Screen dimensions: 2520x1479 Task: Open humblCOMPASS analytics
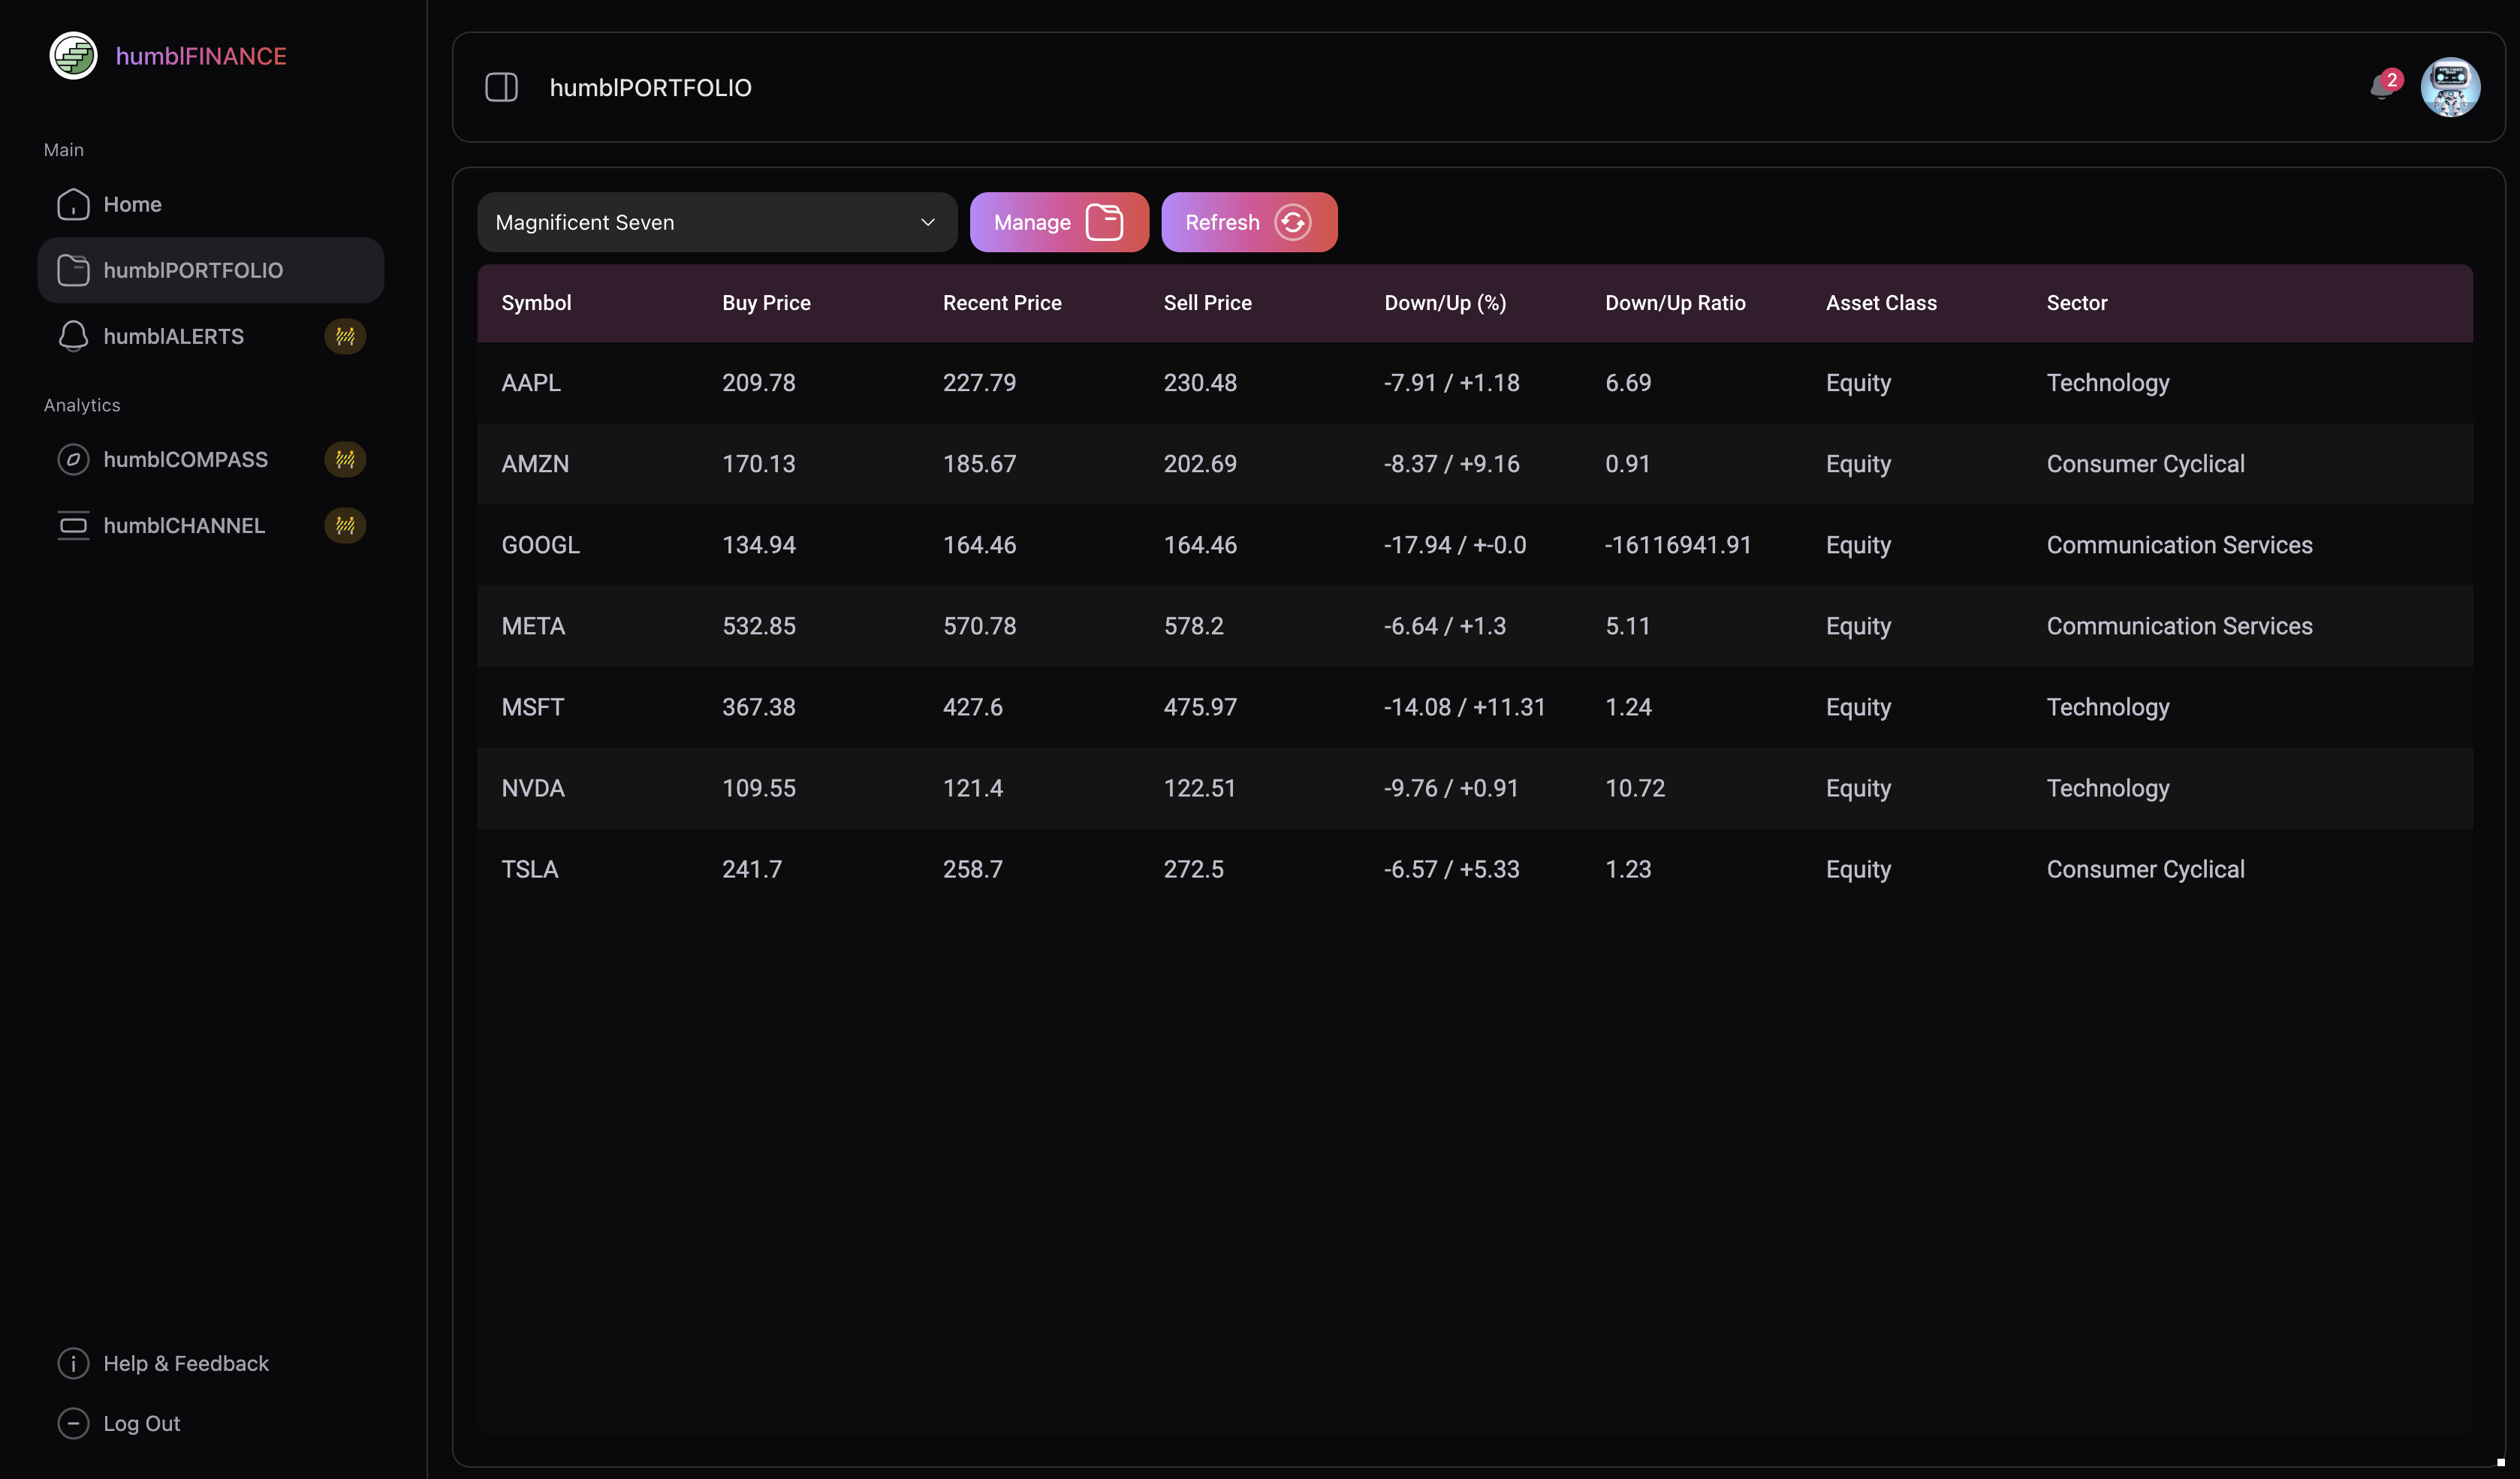[210, 459]
